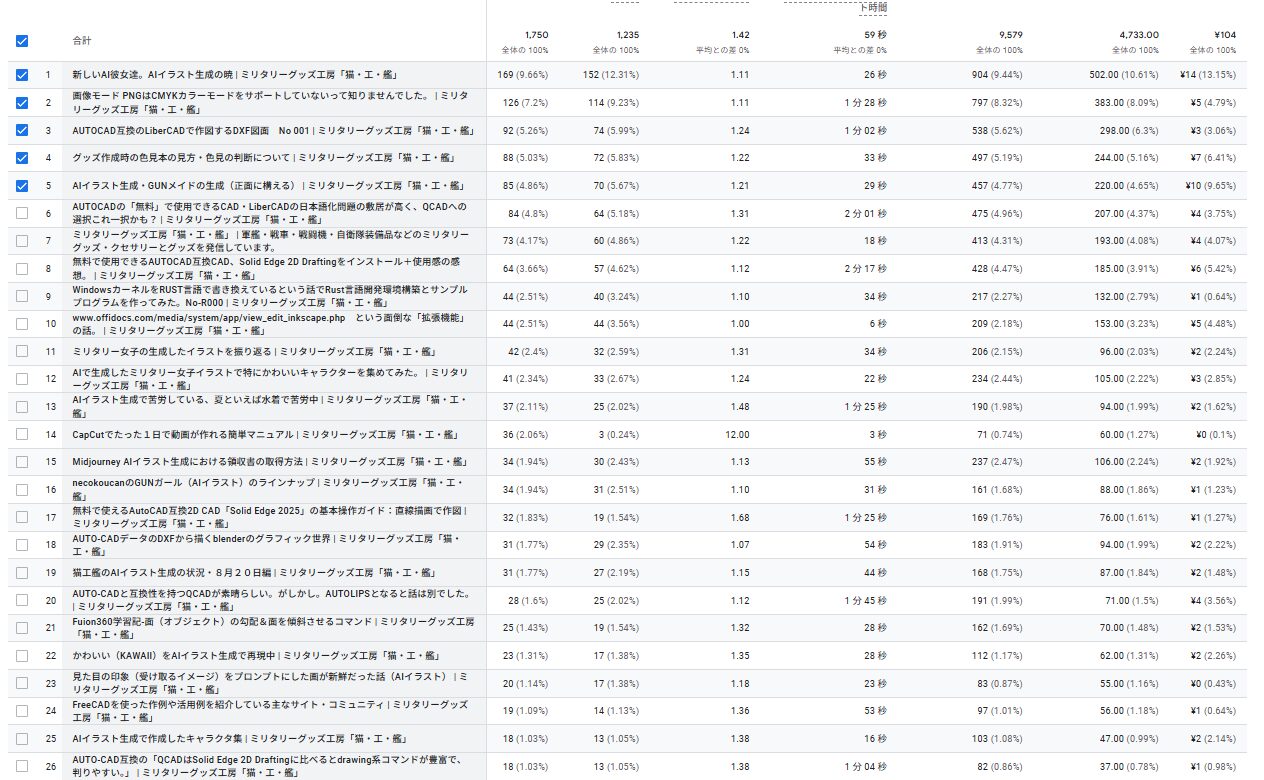
Task: Tick the row 25 キャラクタ集 checkbox
Action: point(22,739)
